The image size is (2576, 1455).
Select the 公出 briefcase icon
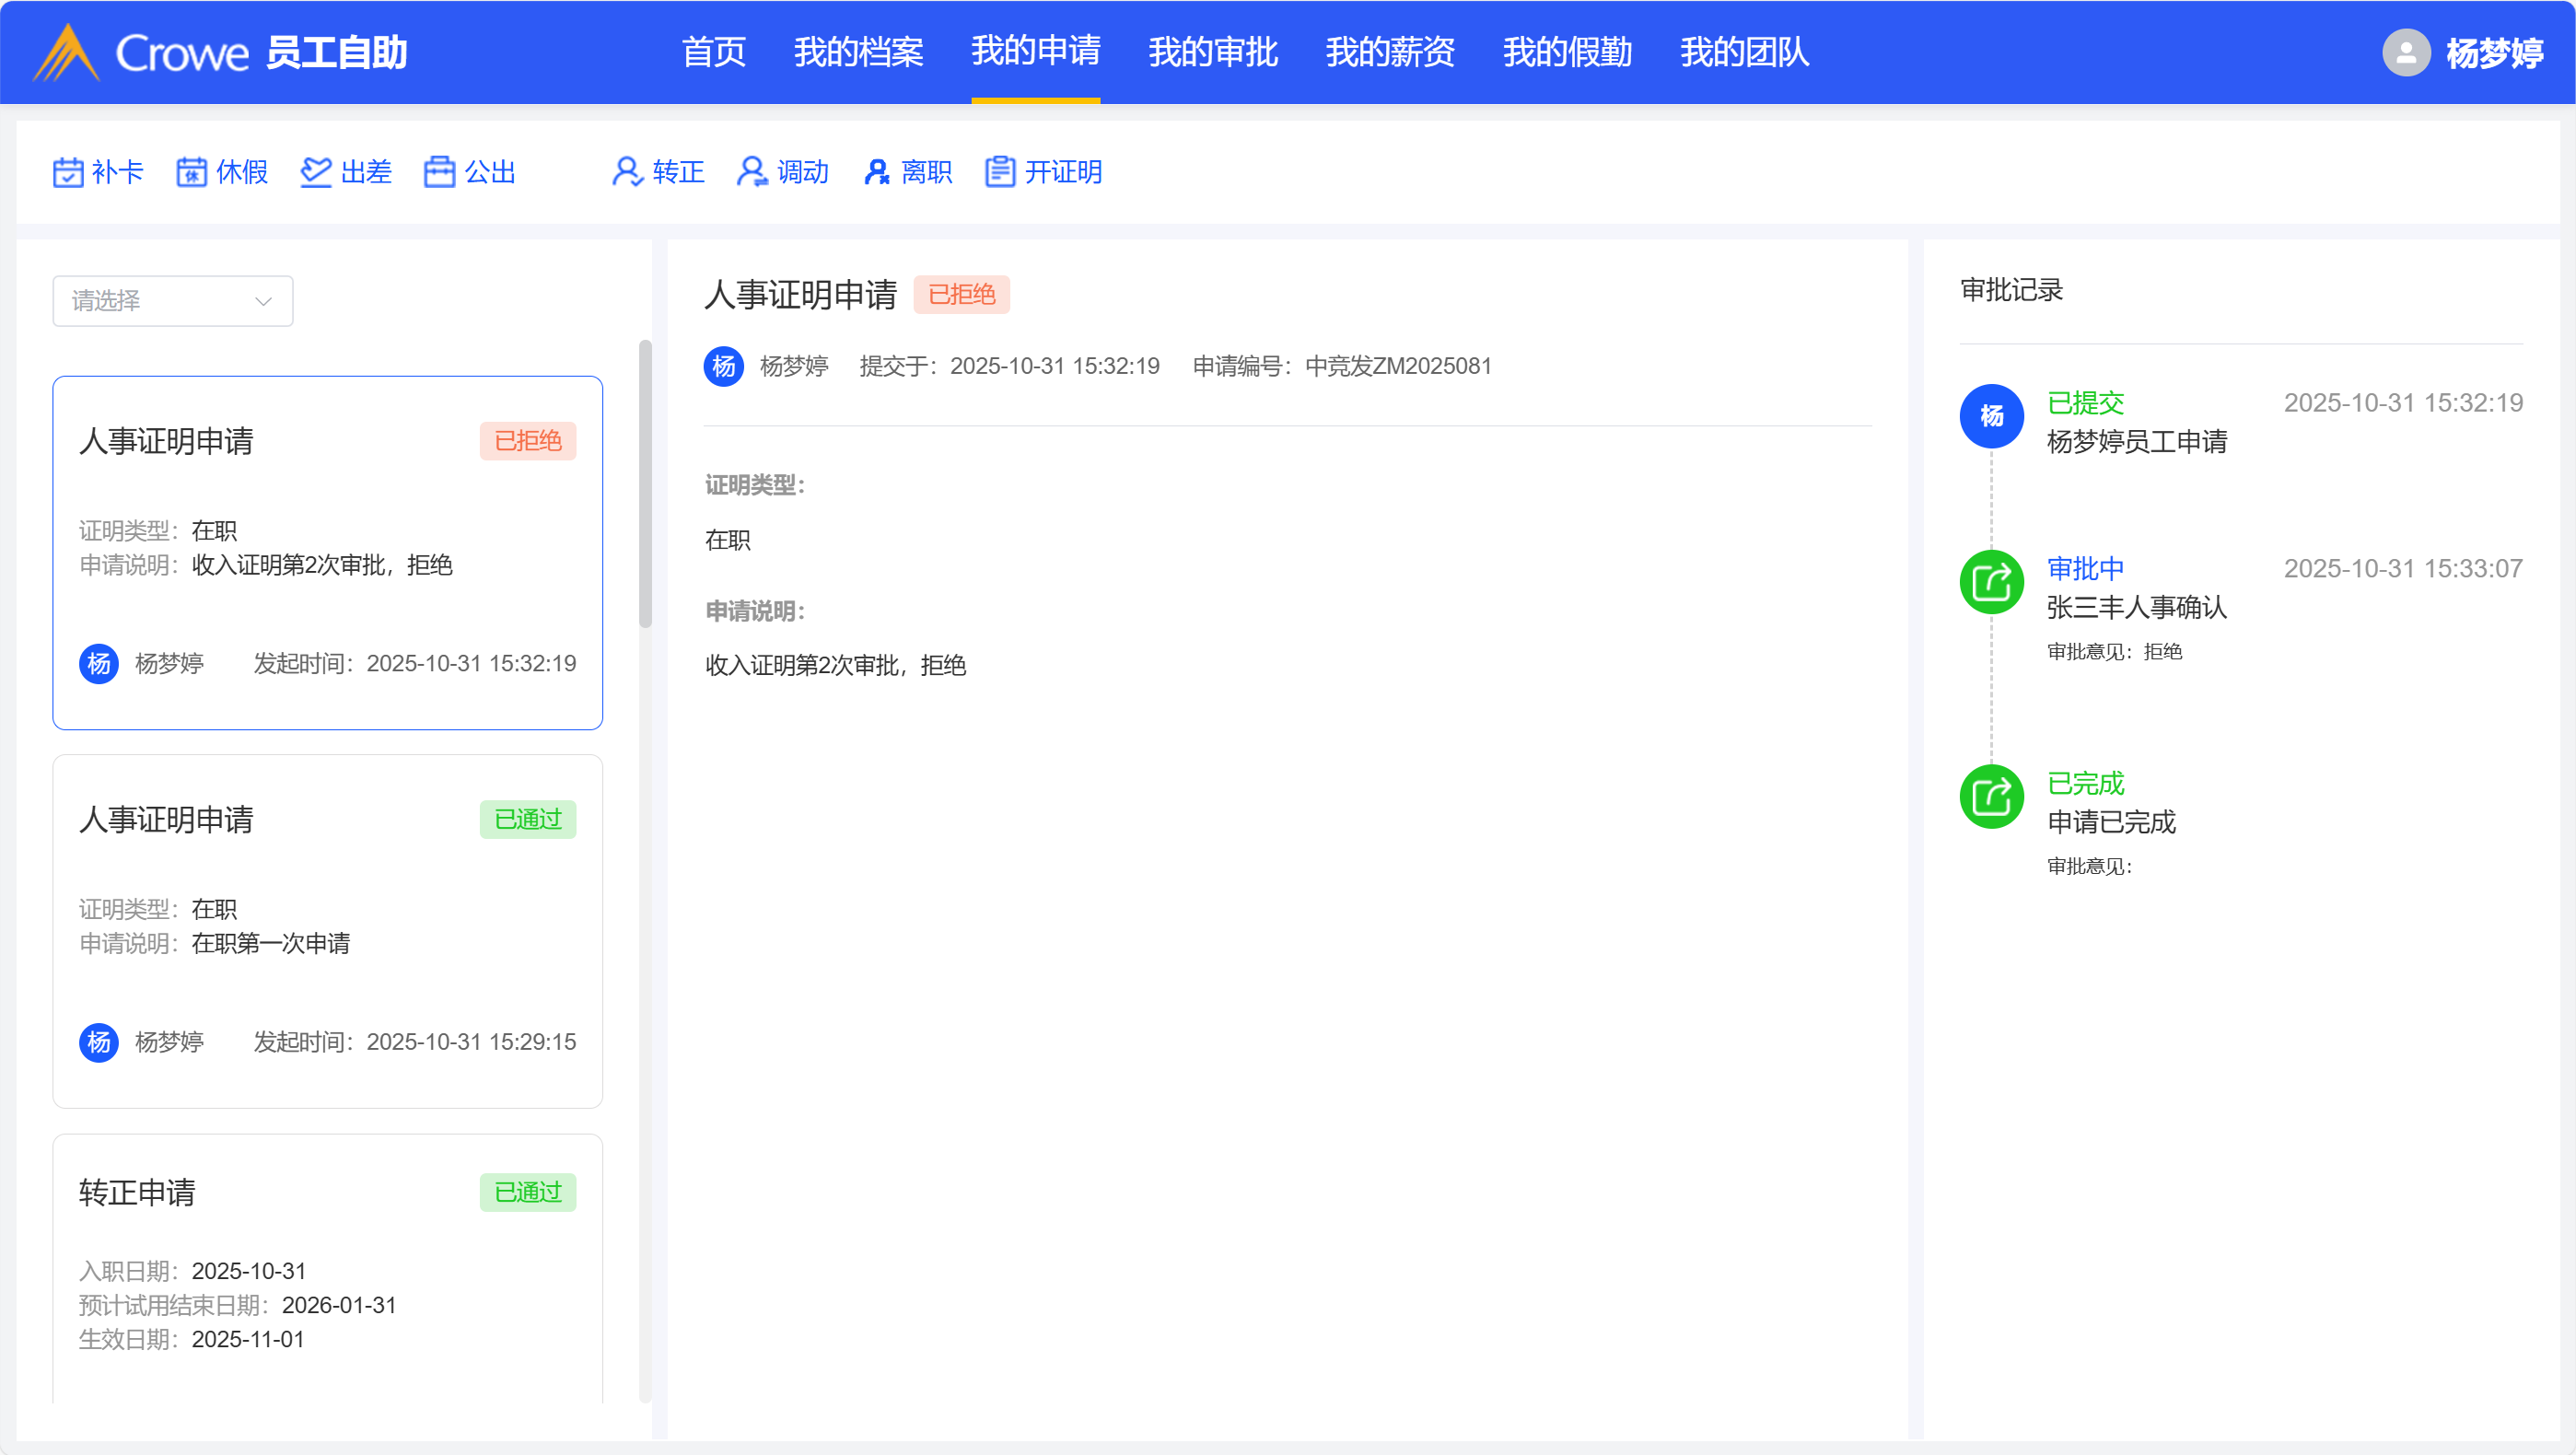coord(439,172)
